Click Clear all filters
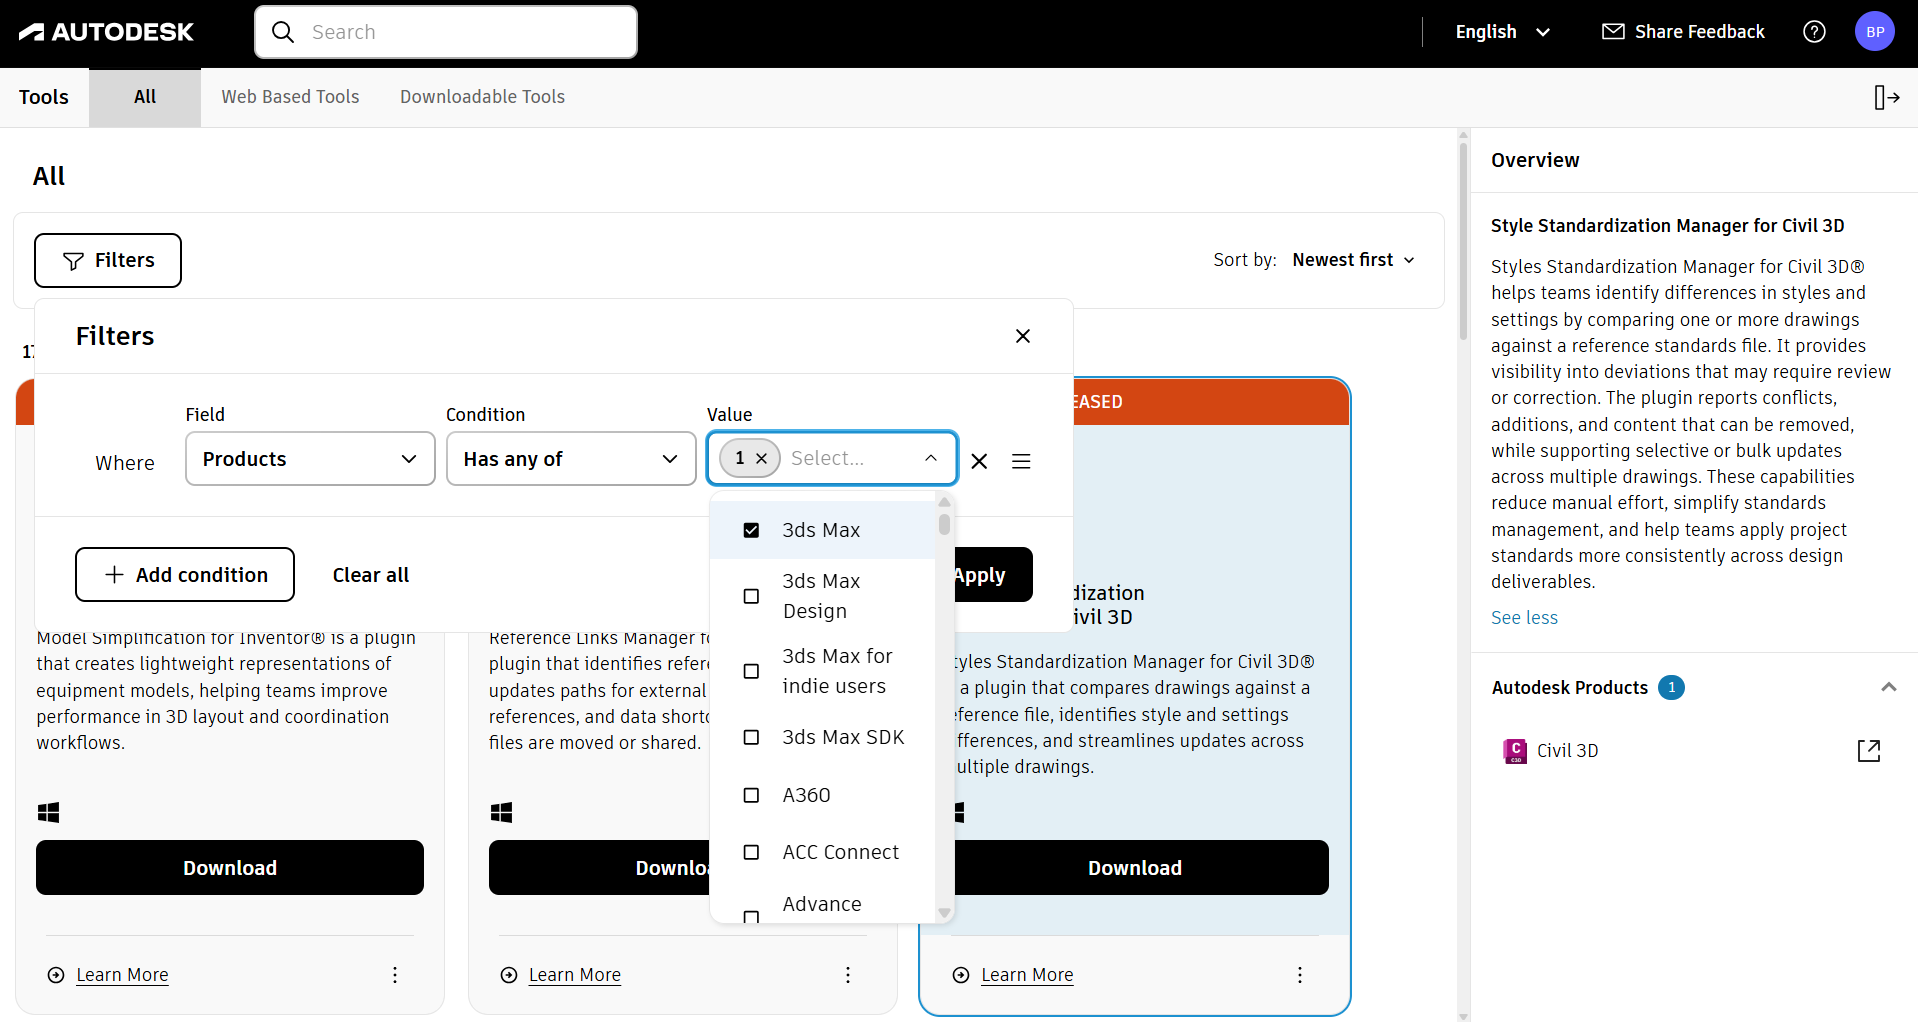The height and width of the screenshot is (1022, 1918). 371,575
